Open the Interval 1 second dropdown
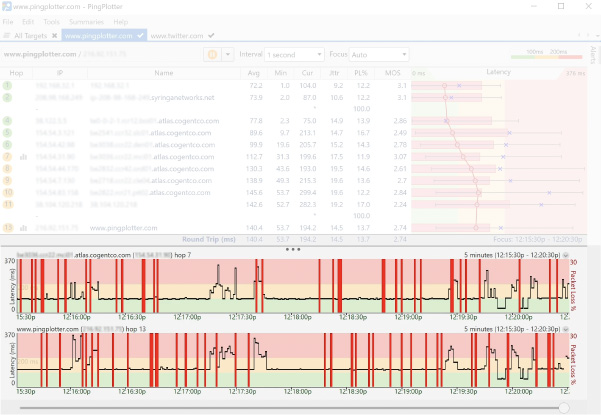The height and width of the screenshot is (415, 601). (x=294, y=55)
